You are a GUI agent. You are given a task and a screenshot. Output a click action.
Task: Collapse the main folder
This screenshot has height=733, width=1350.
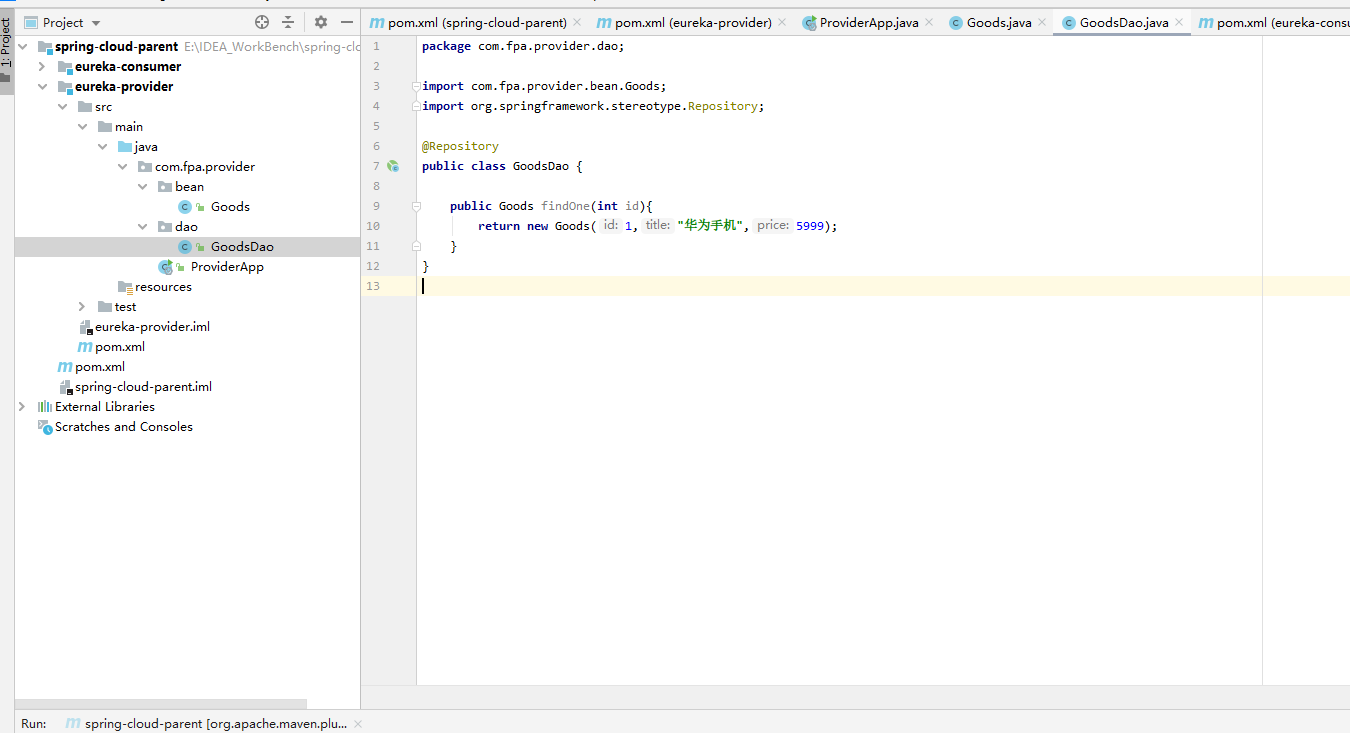pos(82,127)
